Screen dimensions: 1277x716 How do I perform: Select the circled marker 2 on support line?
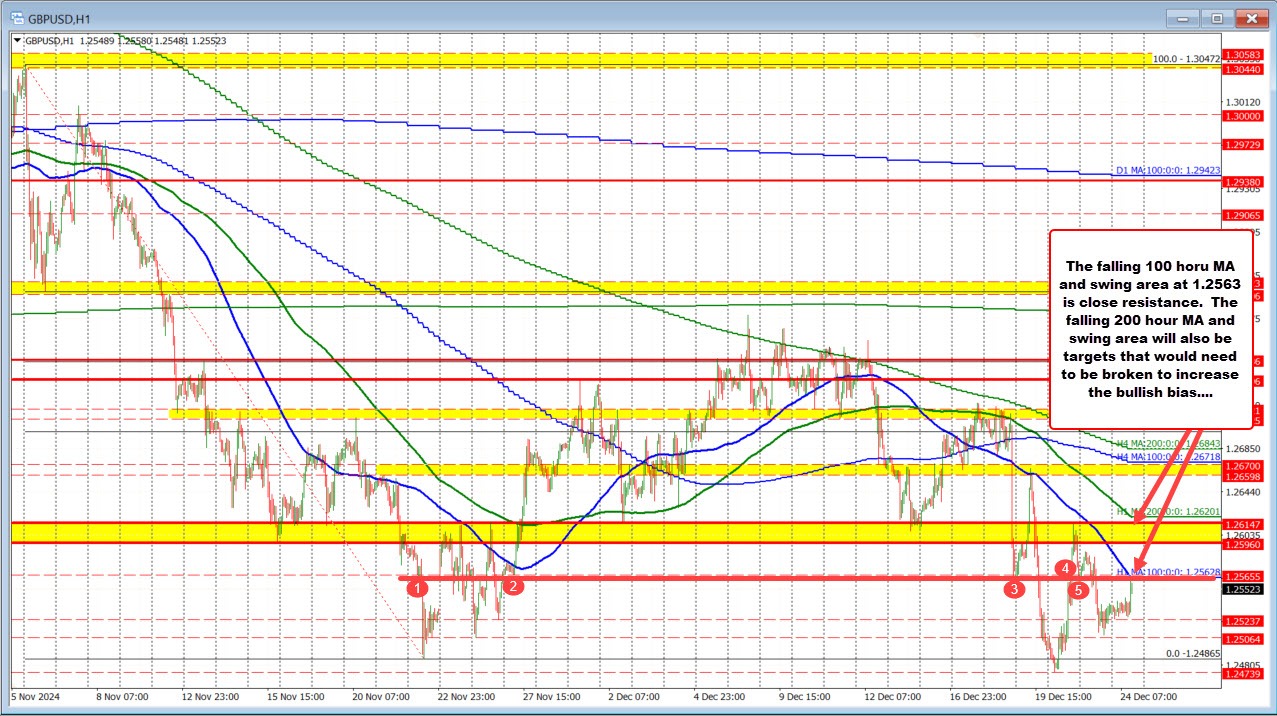click(x=514, y=586)
